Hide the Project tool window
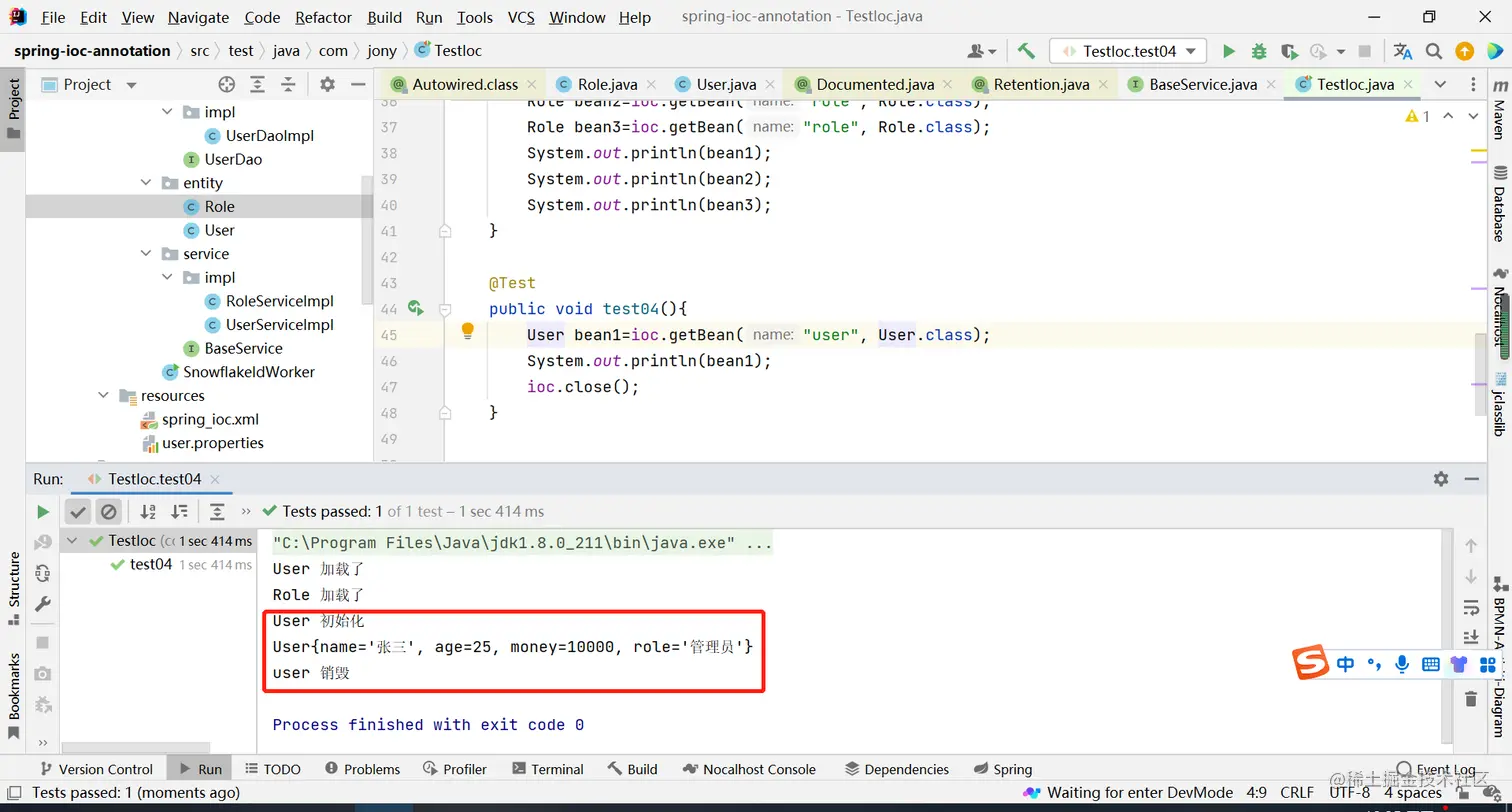1512x812 pixels. [x=357, y=85]
